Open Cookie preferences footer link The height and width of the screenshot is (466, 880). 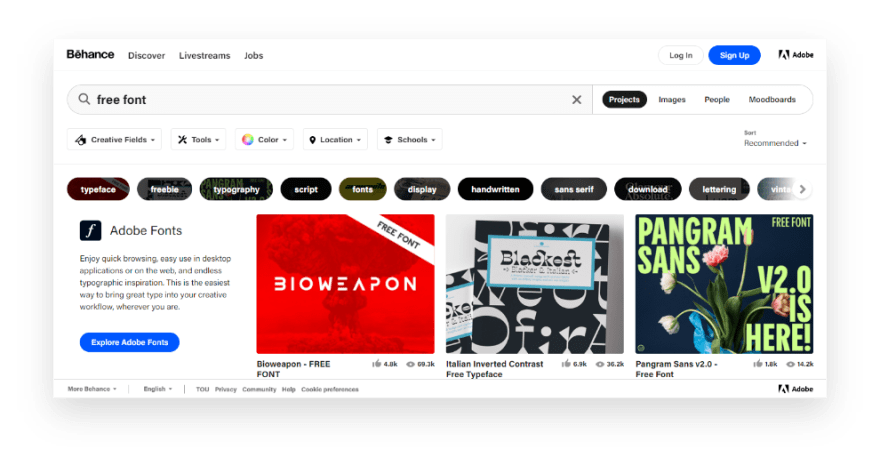point(329,389)
